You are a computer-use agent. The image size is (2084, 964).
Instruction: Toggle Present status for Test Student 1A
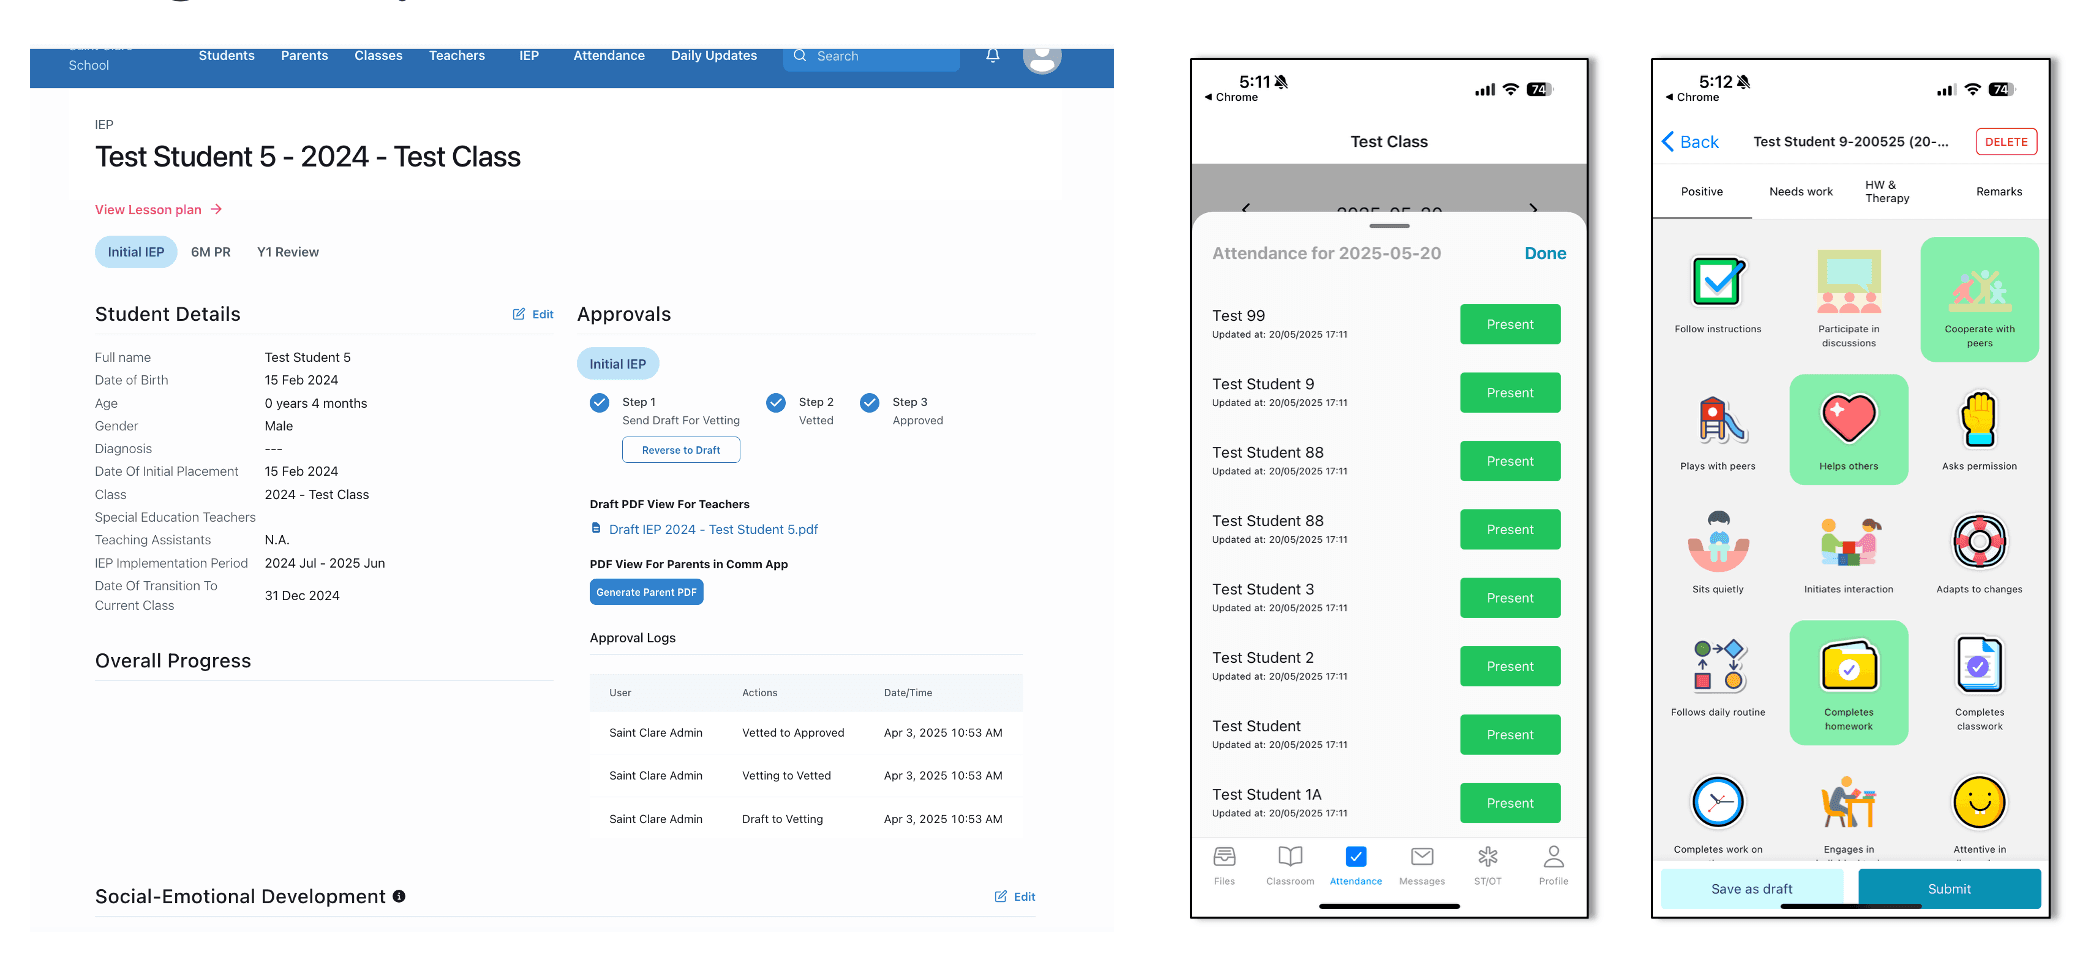click(x=1510, y=803)
